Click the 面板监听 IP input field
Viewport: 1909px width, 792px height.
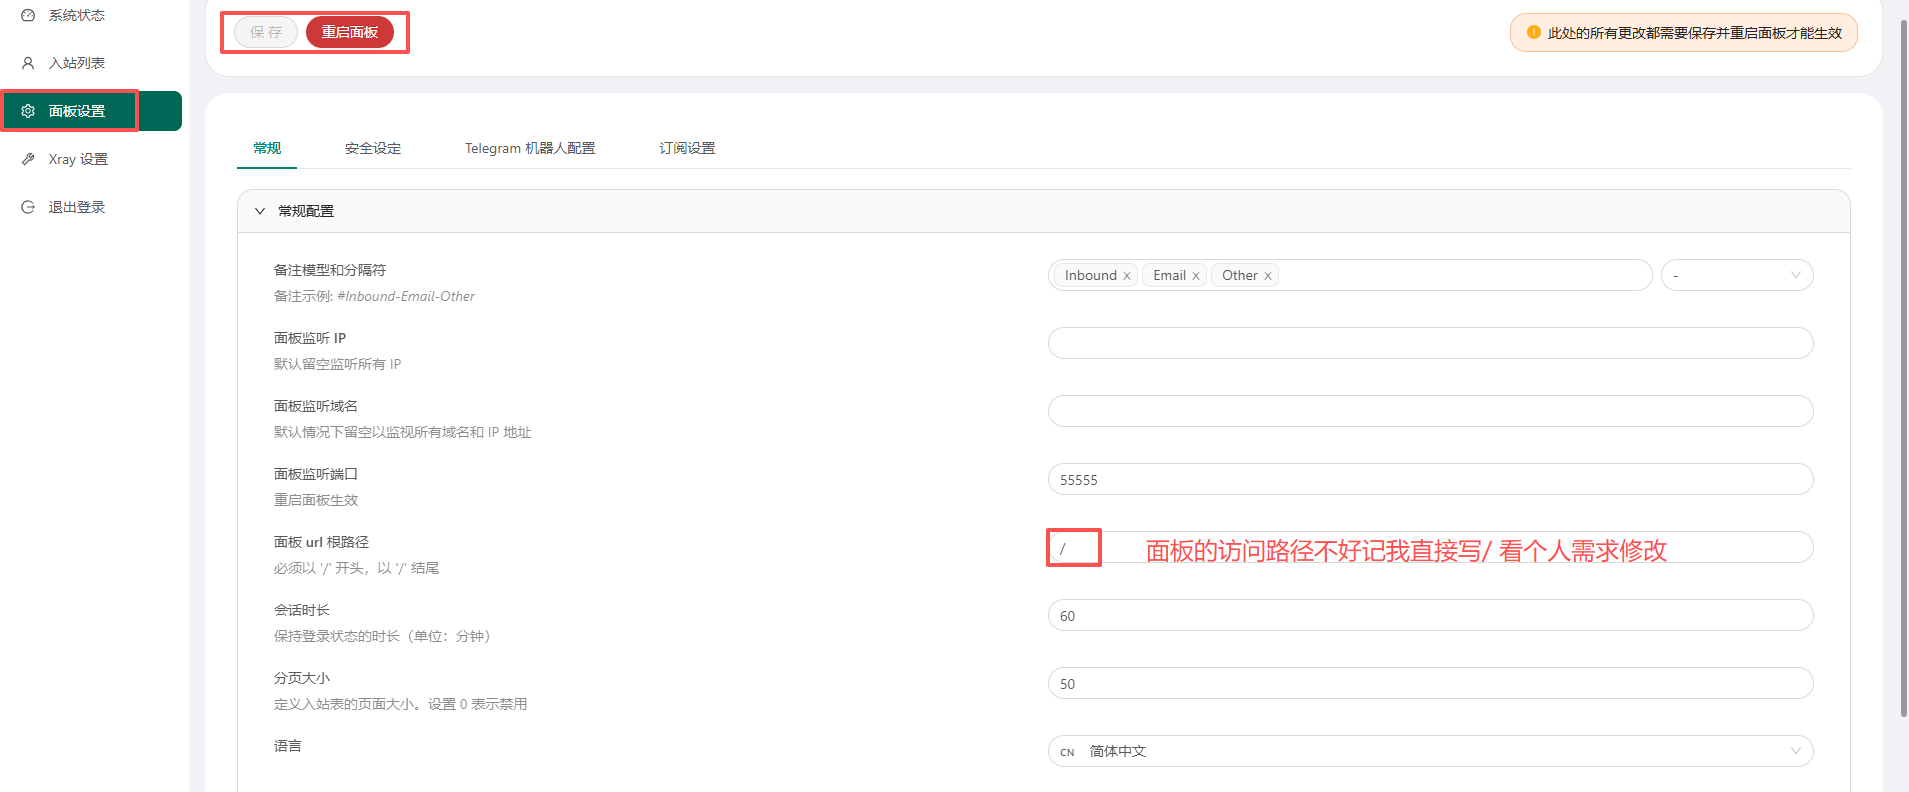pyautogui.click(x=1430, y=343)
